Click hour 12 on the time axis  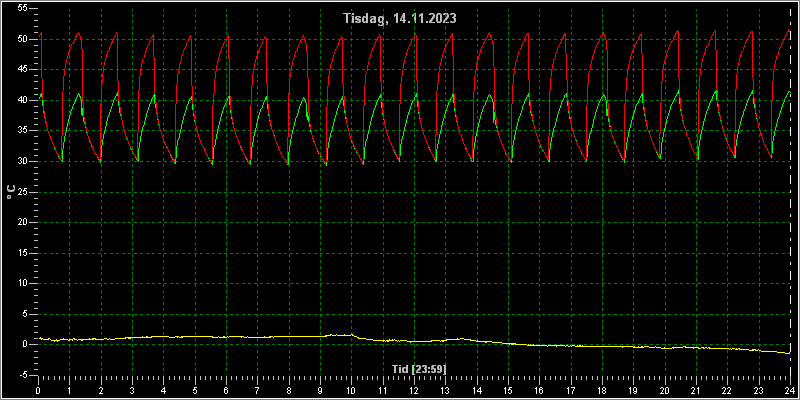click(414, 391)
